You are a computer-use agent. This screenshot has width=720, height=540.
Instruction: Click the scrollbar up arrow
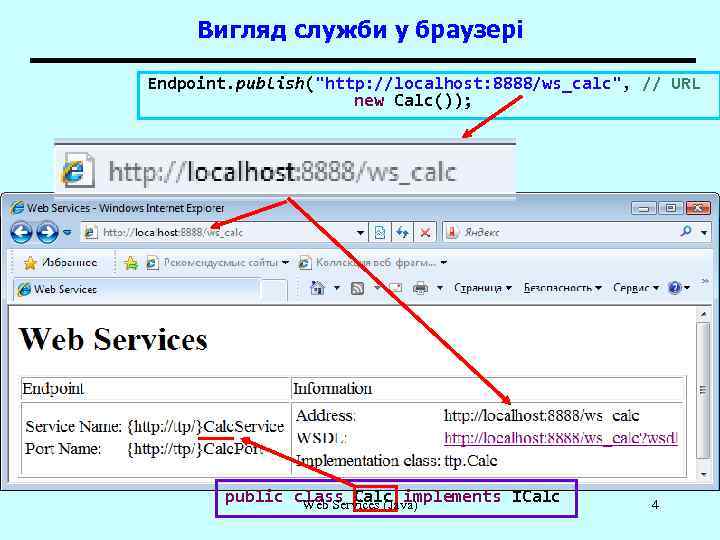(x=703, y=315)
